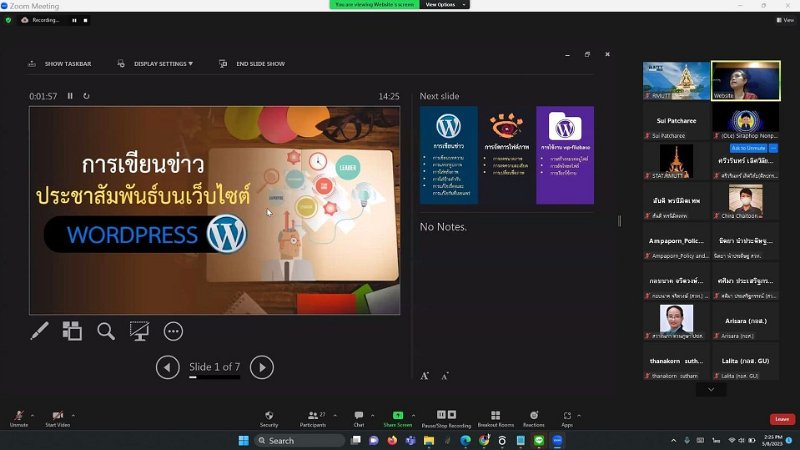800x450 pixels.
Task: Open the more options button beside Ask to Unmute
Action: tap(773, 148)
